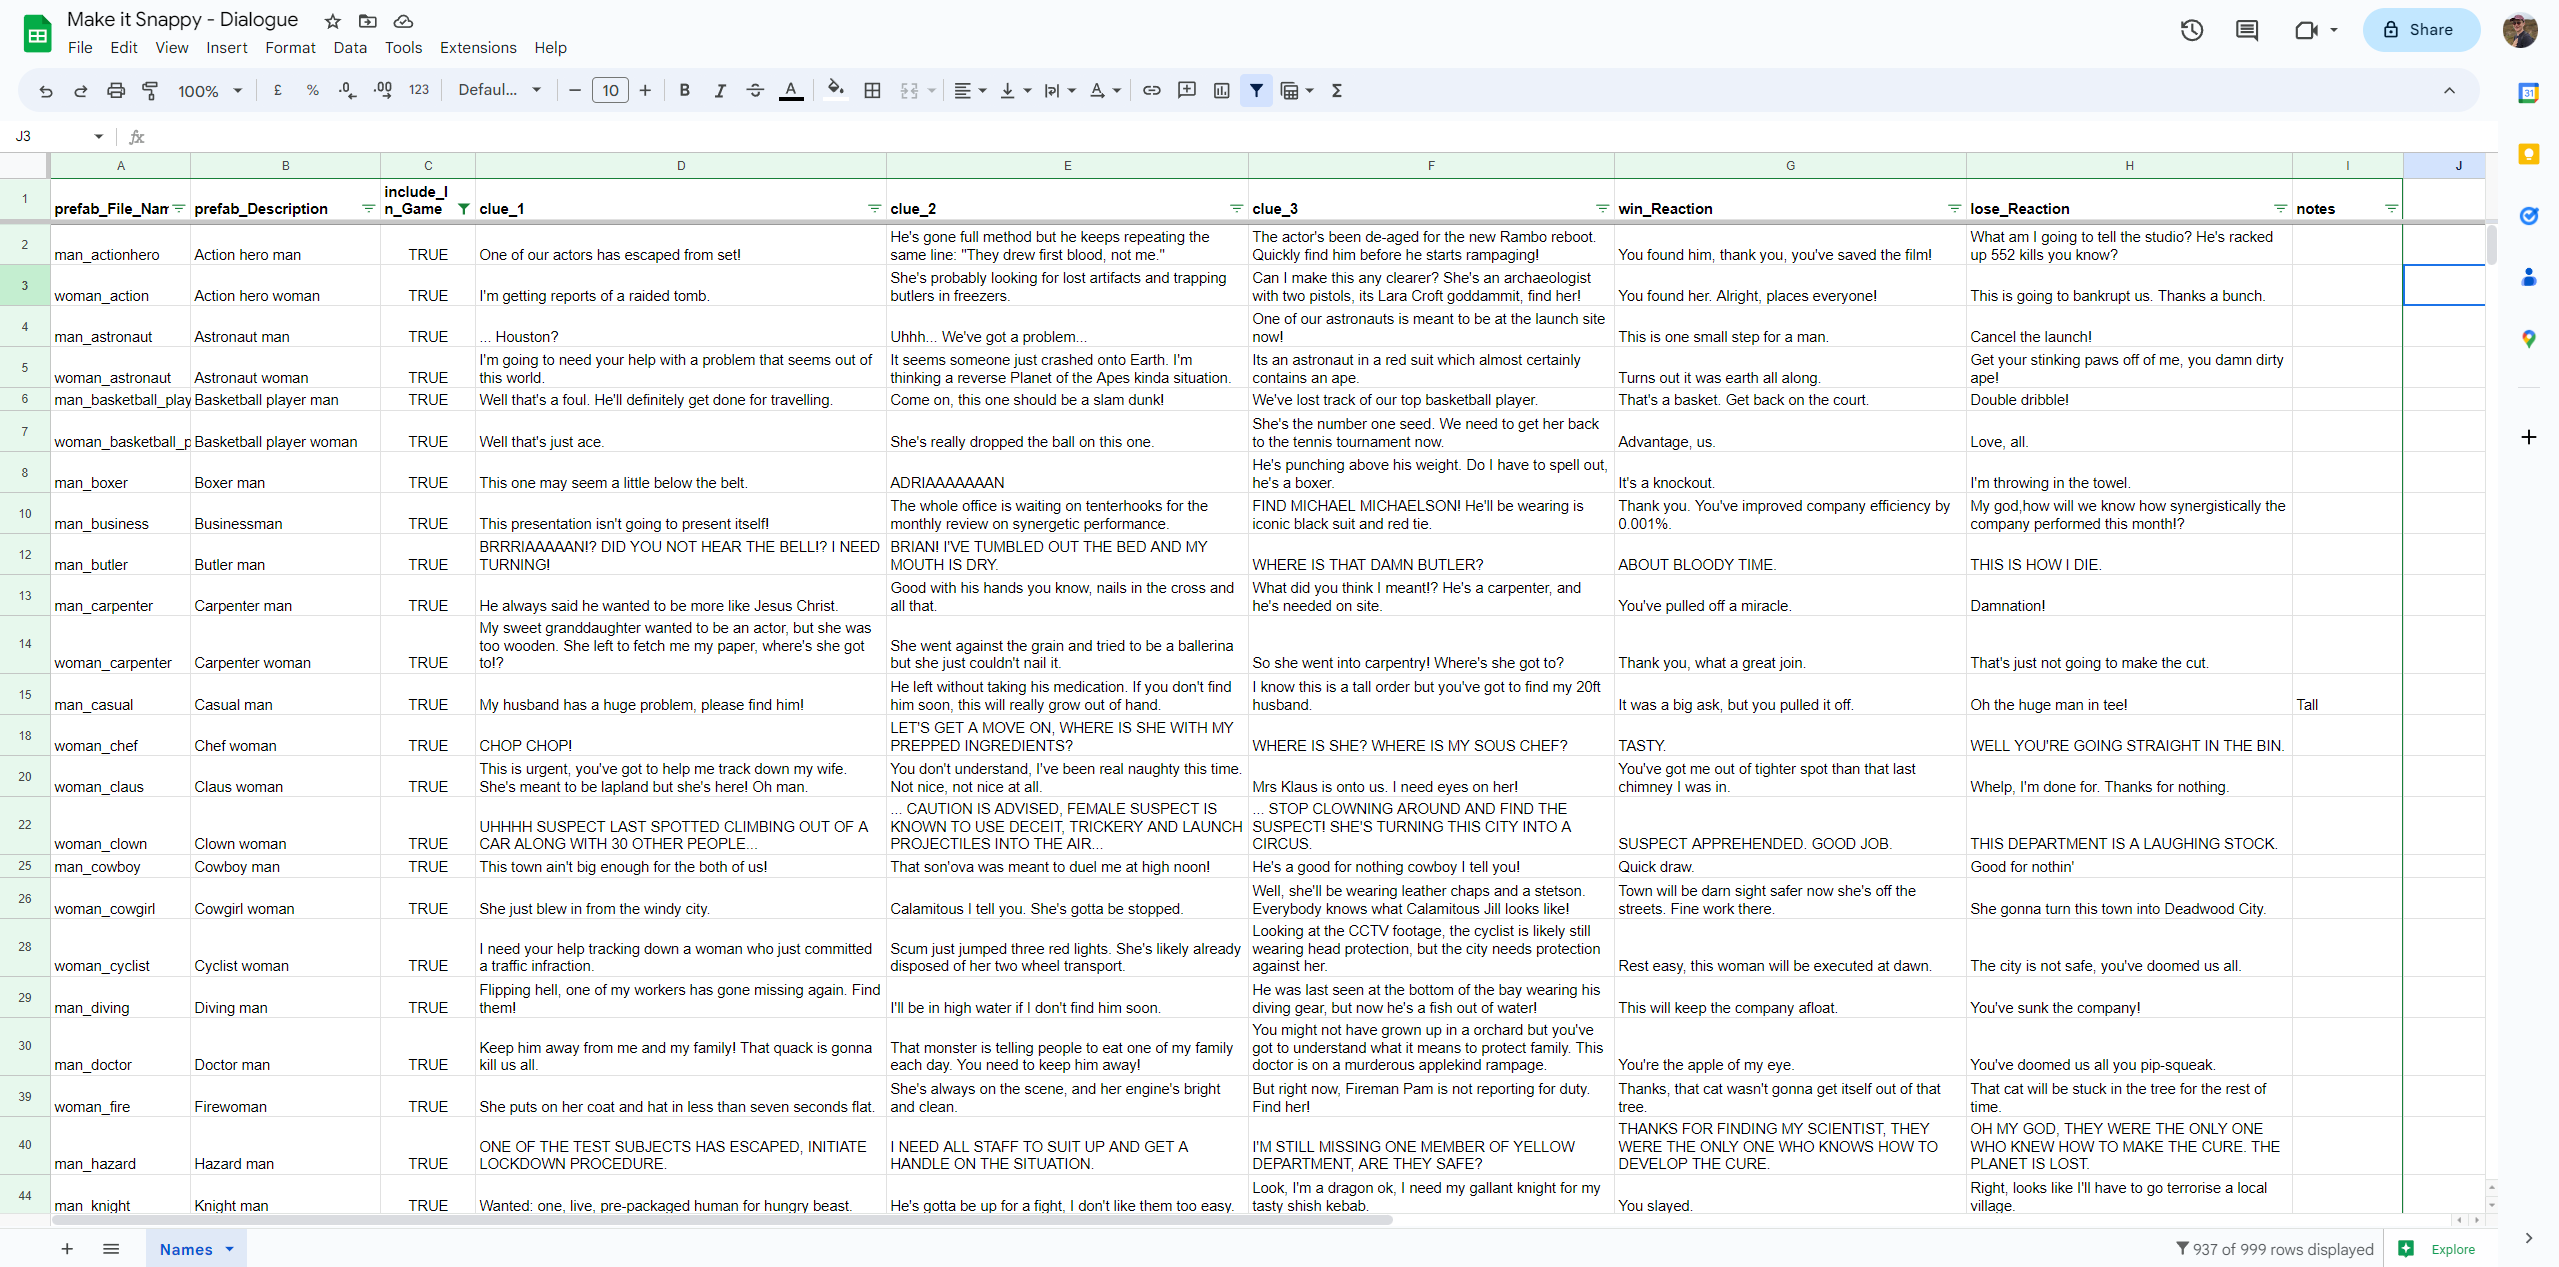Click the Share button
The height and width of the screenshot is (1267, 2559).
(x=2419, y=30)
